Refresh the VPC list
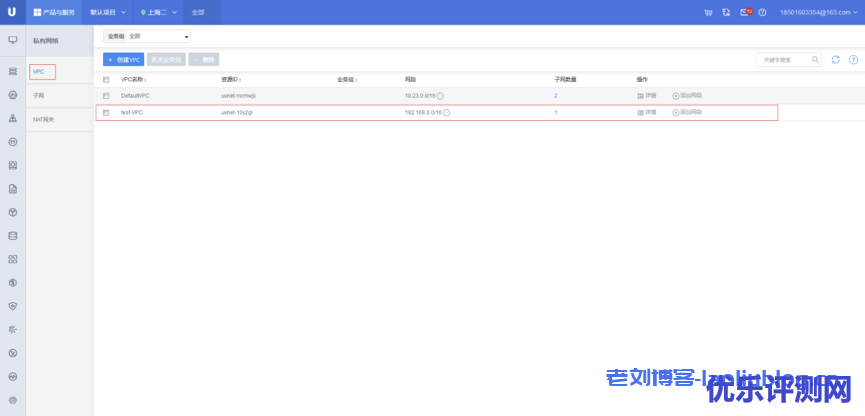 [x=835, y=60]
